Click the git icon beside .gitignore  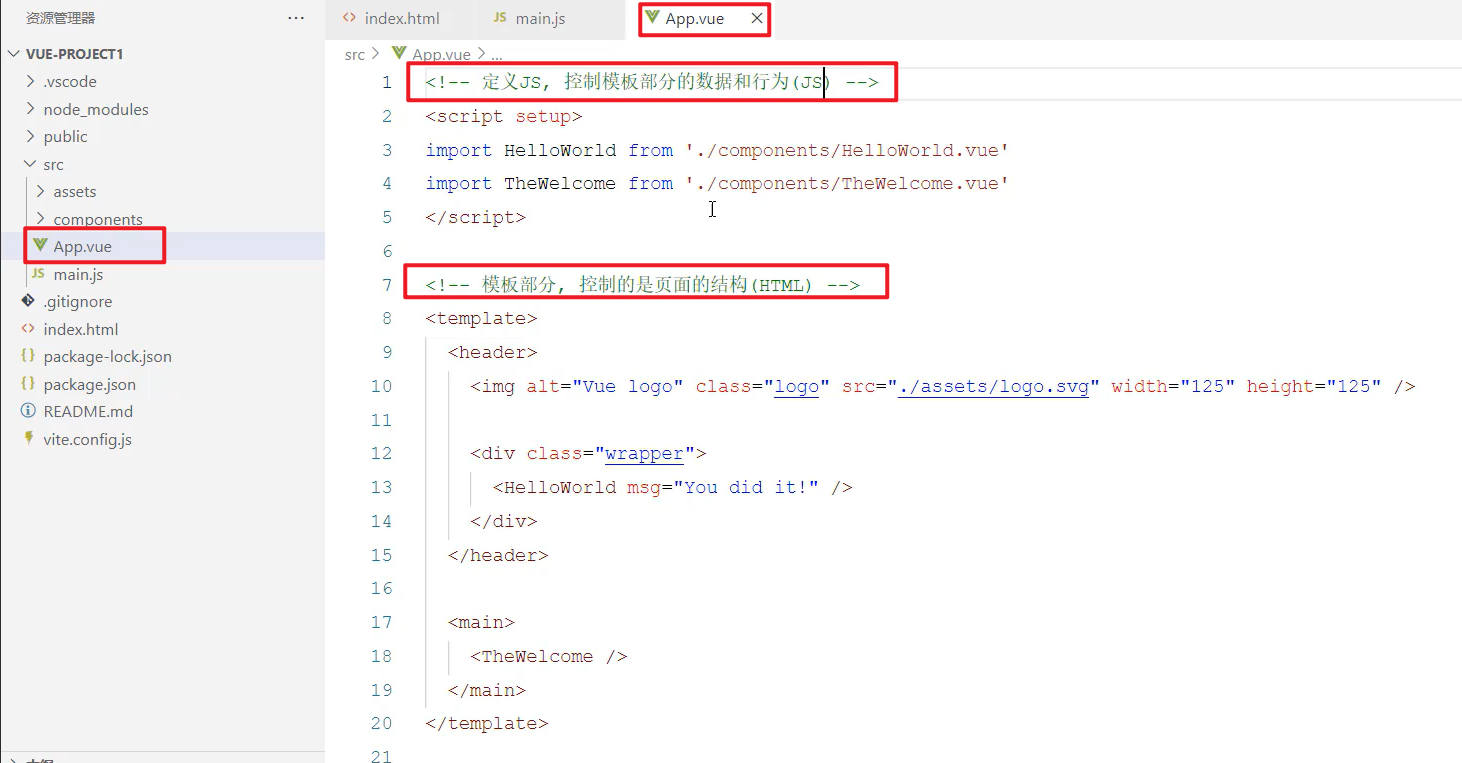(28, 301)
